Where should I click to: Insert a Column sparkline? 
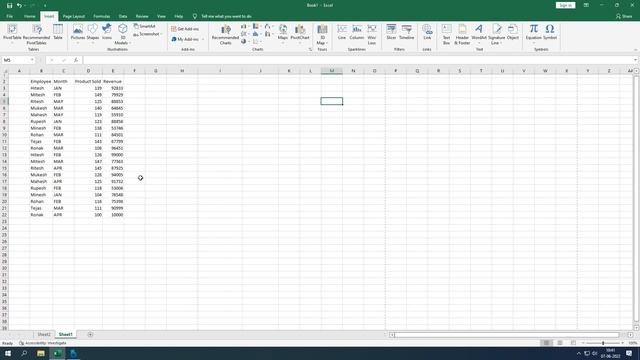(x=357, y=32)
